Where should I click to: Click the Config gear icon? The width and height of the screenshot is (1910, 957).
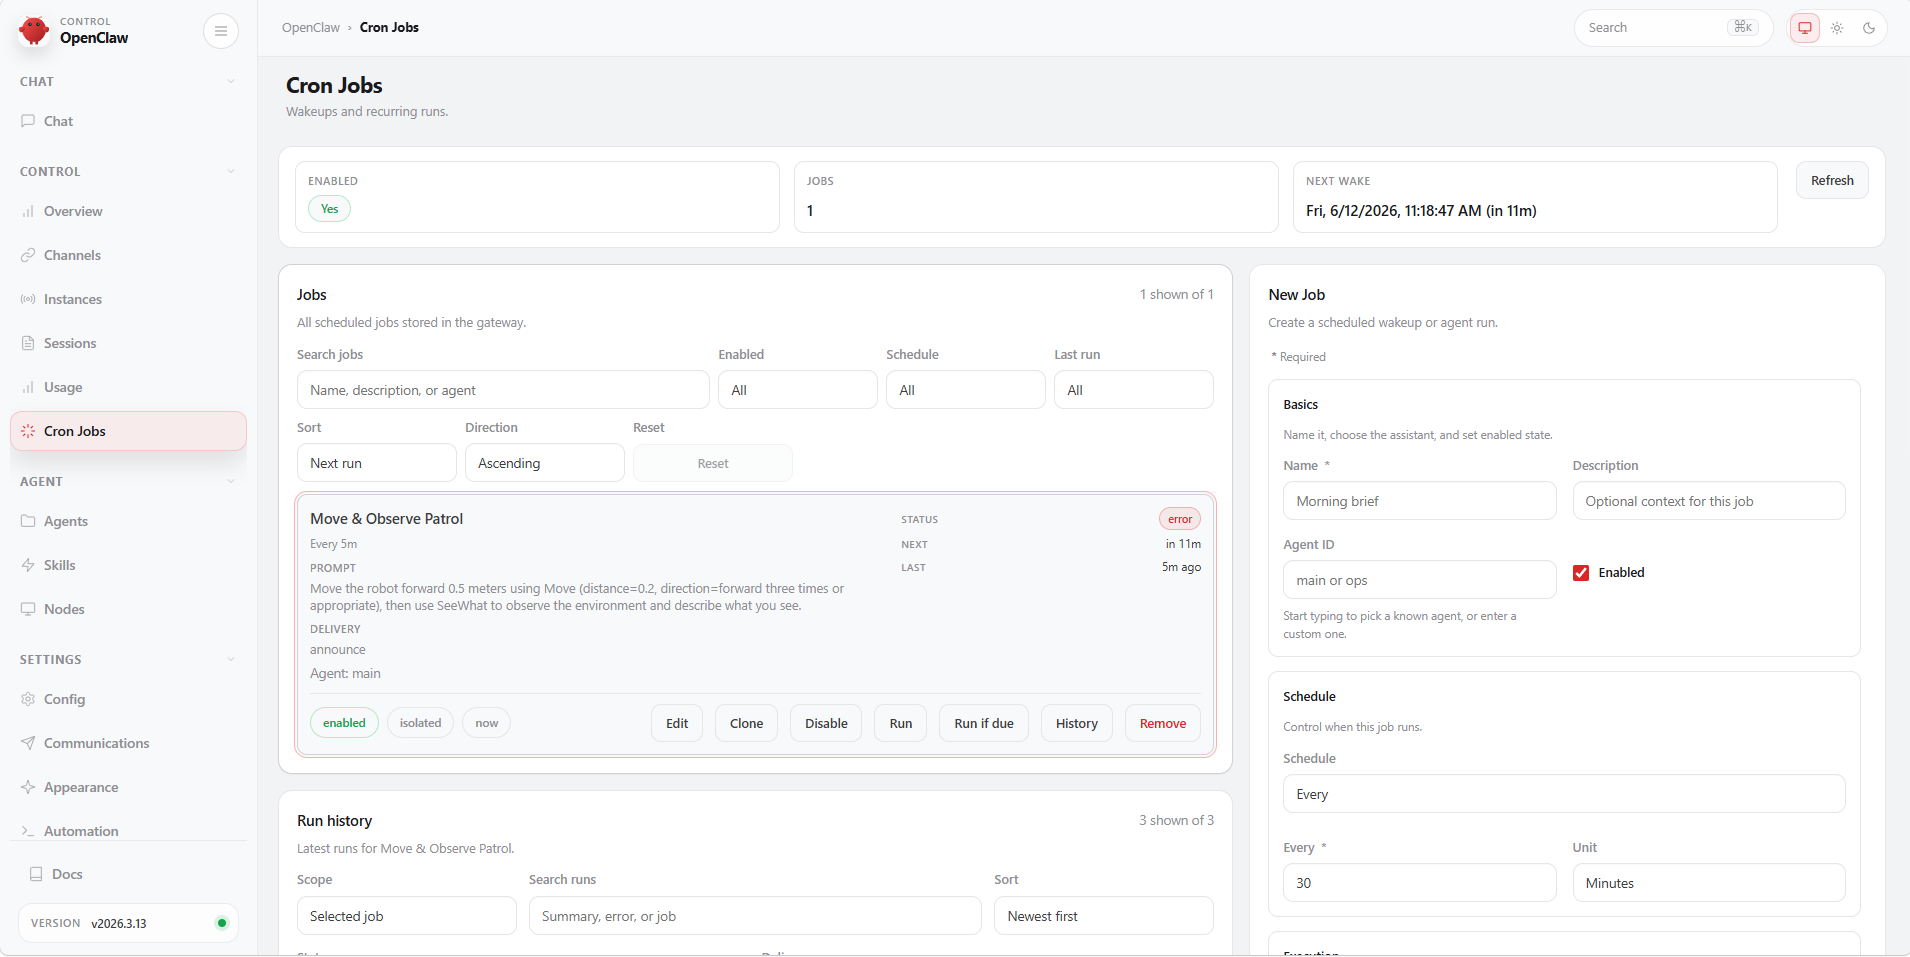coord(28,699)
